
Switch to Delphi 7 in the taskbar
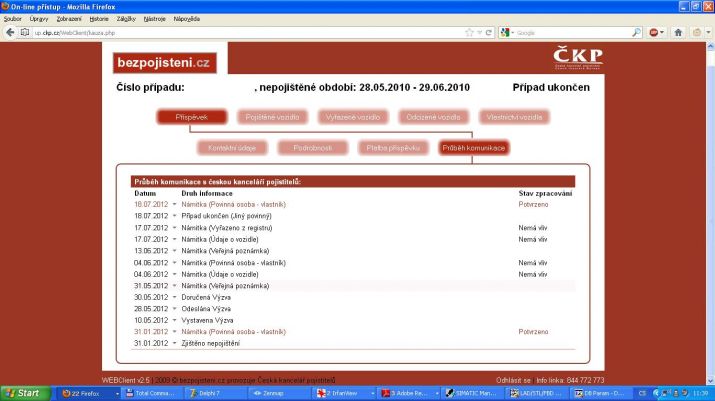[x=215, y=393]
